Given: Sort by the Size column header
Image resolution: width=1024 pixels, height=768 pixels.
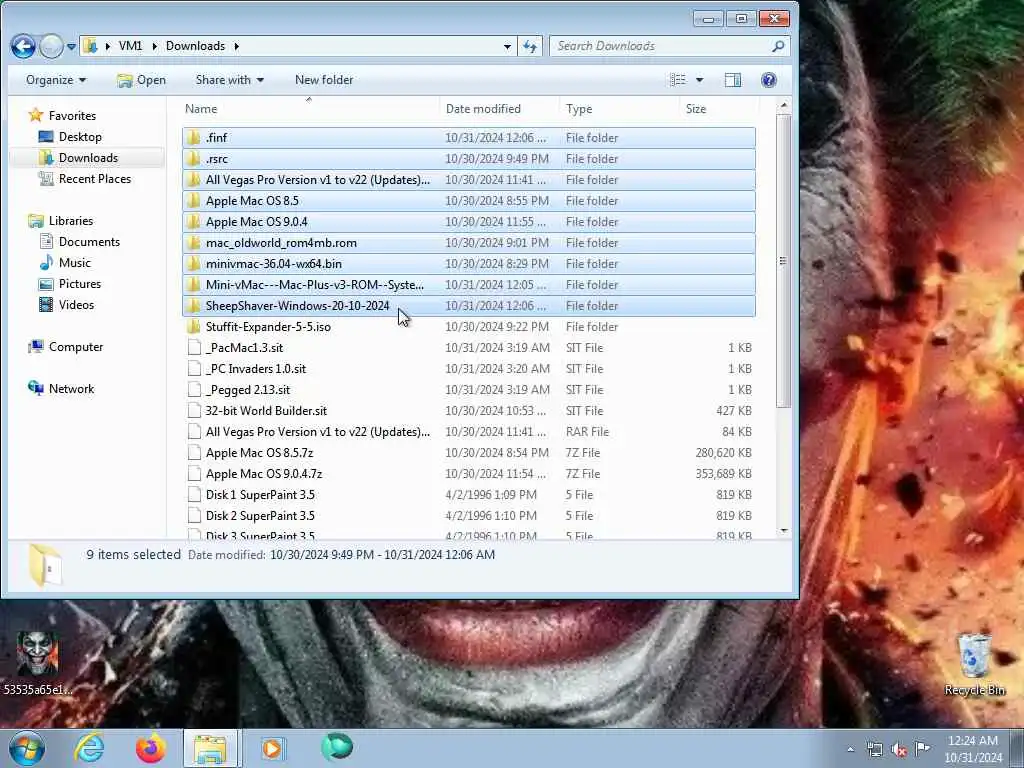Looking at the screenshot, I should point(718,109).
